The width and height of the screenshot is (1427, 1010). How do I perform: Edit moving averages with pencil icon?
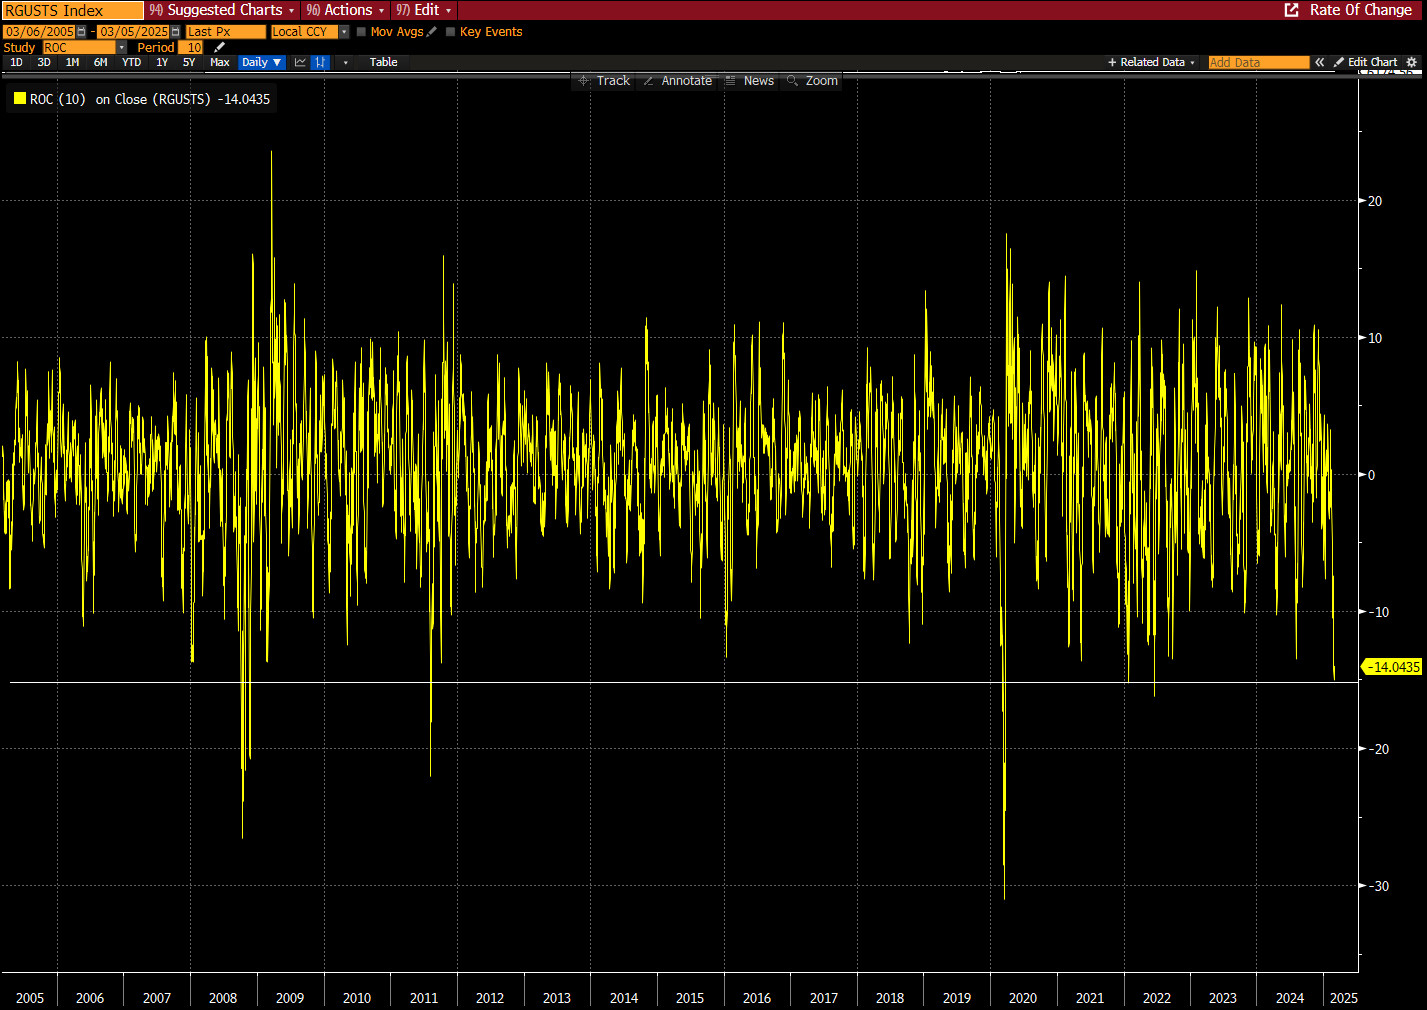coord(432,32)
